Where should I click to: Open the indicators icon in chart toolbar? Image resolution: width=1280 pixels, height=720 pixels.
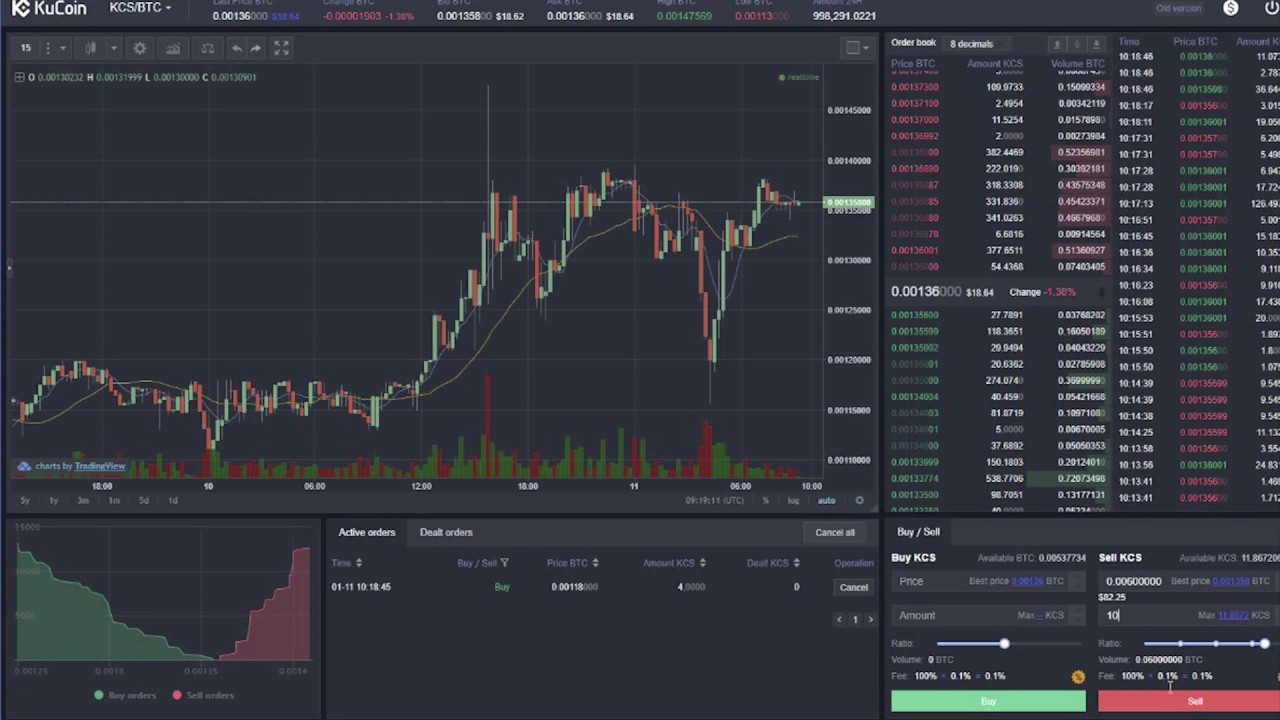173,48
